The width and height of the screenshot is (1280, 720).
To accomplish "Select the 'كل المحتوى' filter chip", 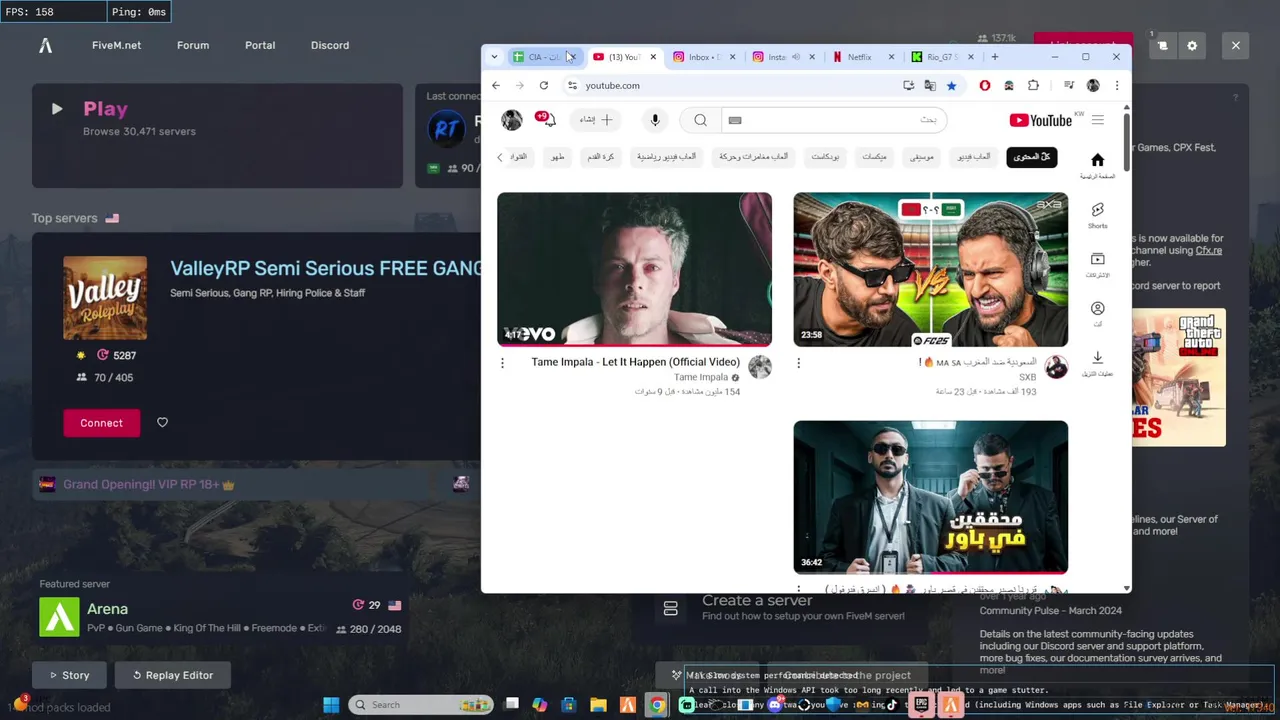I will (x=1032, y=157).
